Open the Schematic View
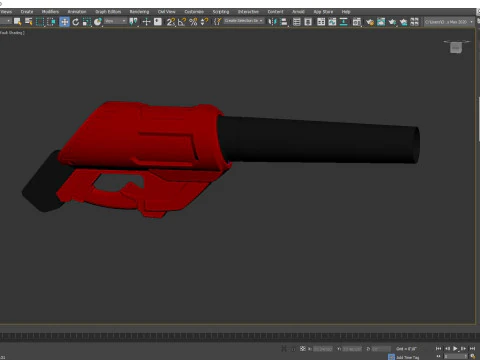 coord(343,22)
